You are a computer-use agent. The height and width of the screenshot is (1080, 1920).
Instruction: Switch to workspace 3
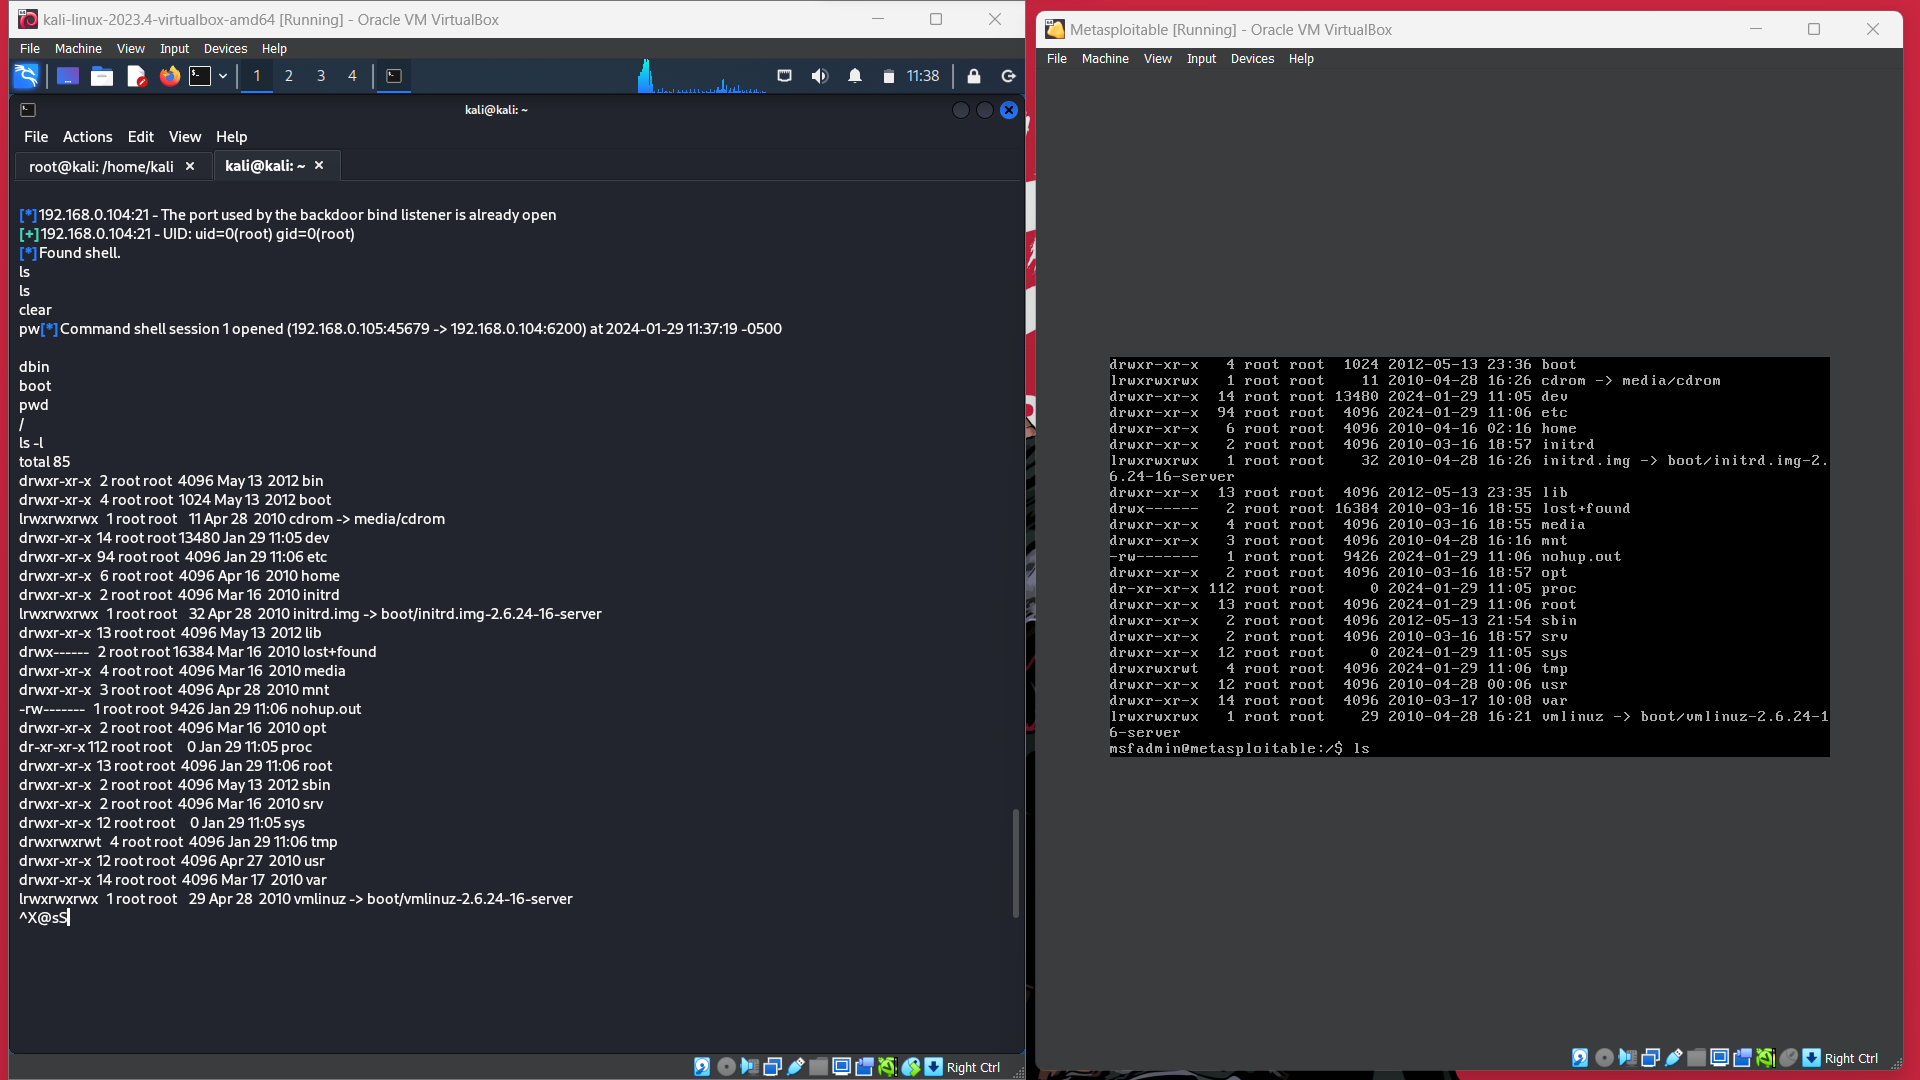click(x=320, y=76)
